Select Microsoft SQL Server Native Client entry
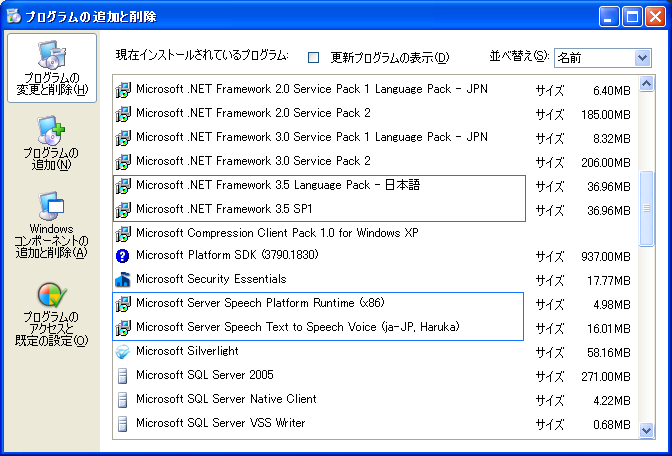The width and height of the screenshot is (672, 456). [226, 399]
